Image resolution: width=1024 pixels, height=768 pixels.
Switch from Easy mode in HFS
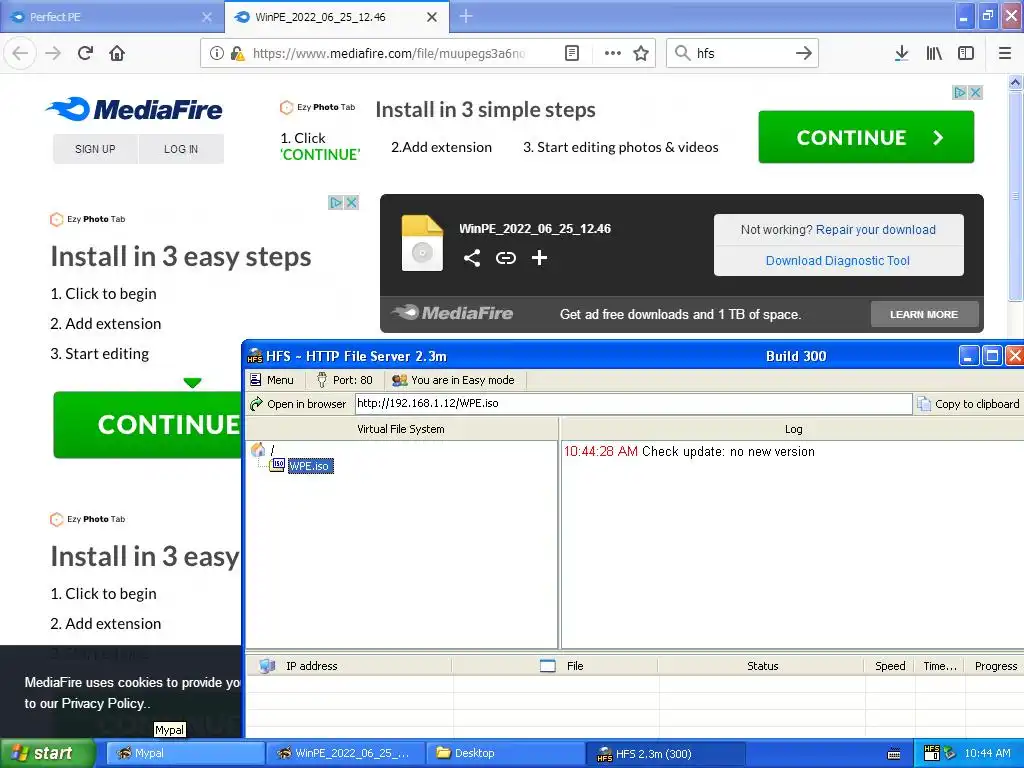click(453, 380)
